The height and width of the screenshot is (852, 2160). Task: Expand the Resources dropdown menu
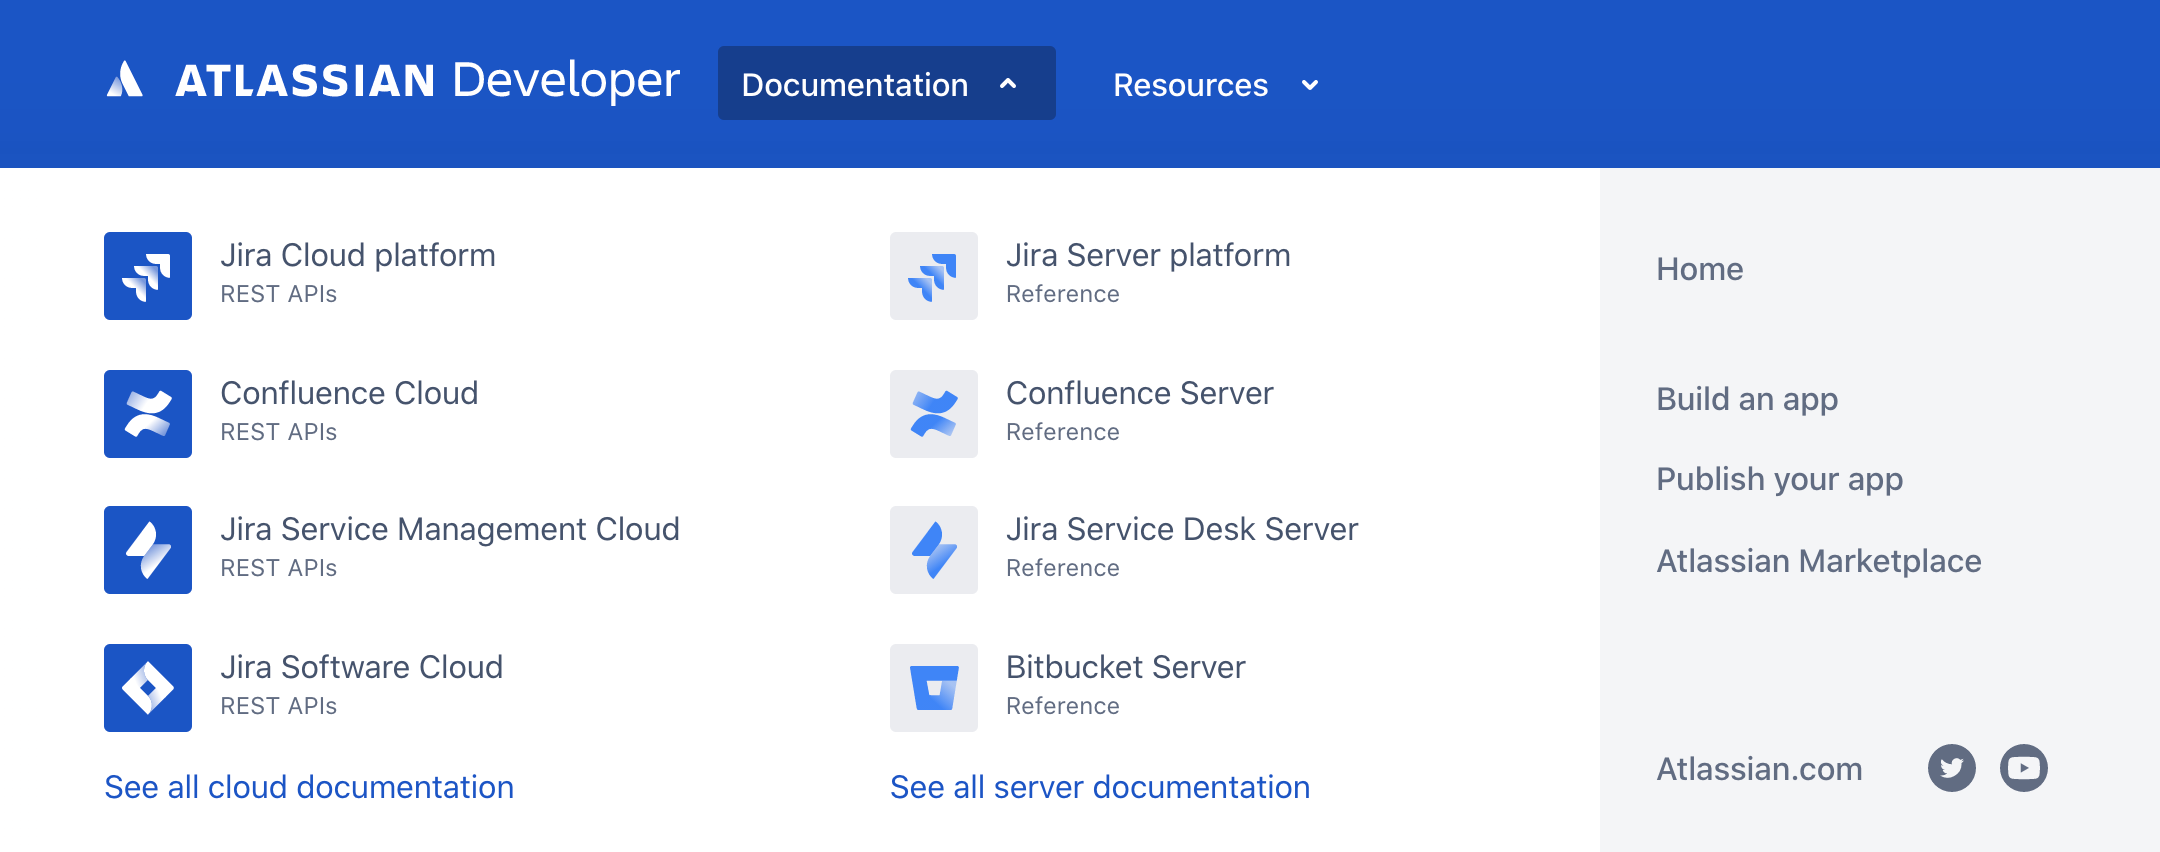point(1190,85)
